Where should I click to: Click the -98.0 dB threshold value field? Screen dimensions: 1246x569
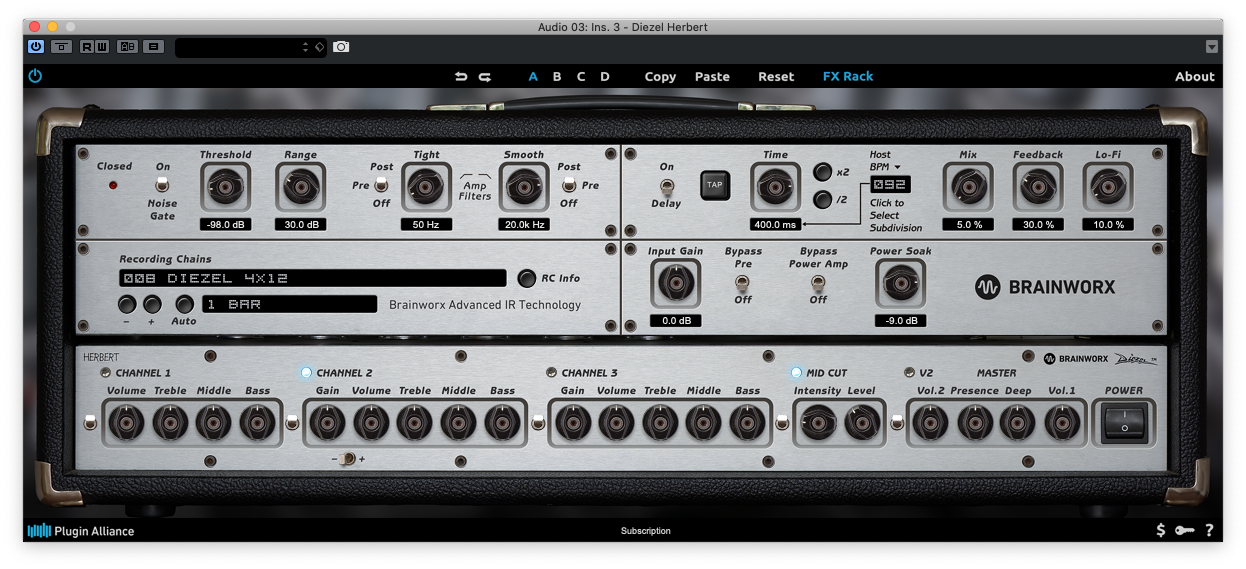[x=225, y=225]
